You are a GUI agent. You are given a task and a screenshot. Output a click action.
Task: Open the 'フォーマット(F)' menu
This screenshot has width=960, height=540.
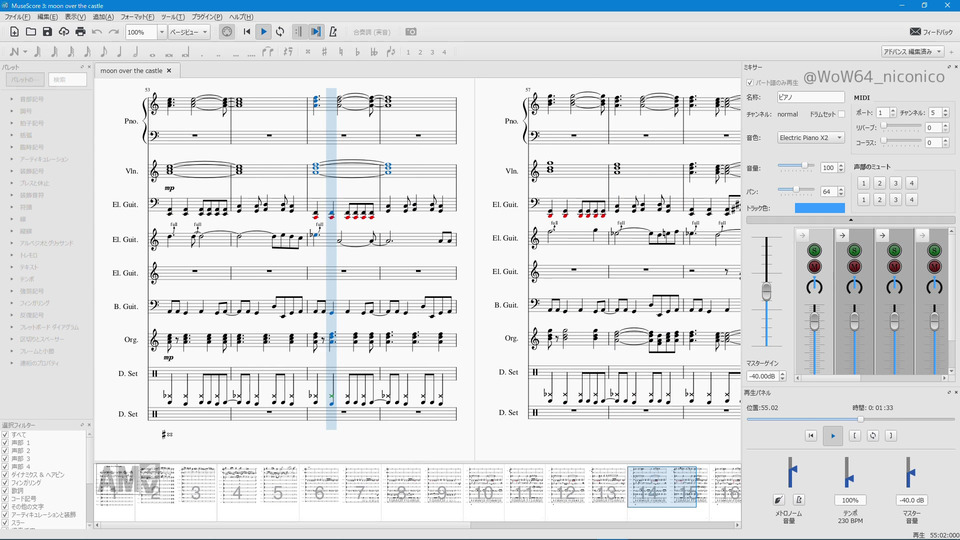(x=137, y=17)
